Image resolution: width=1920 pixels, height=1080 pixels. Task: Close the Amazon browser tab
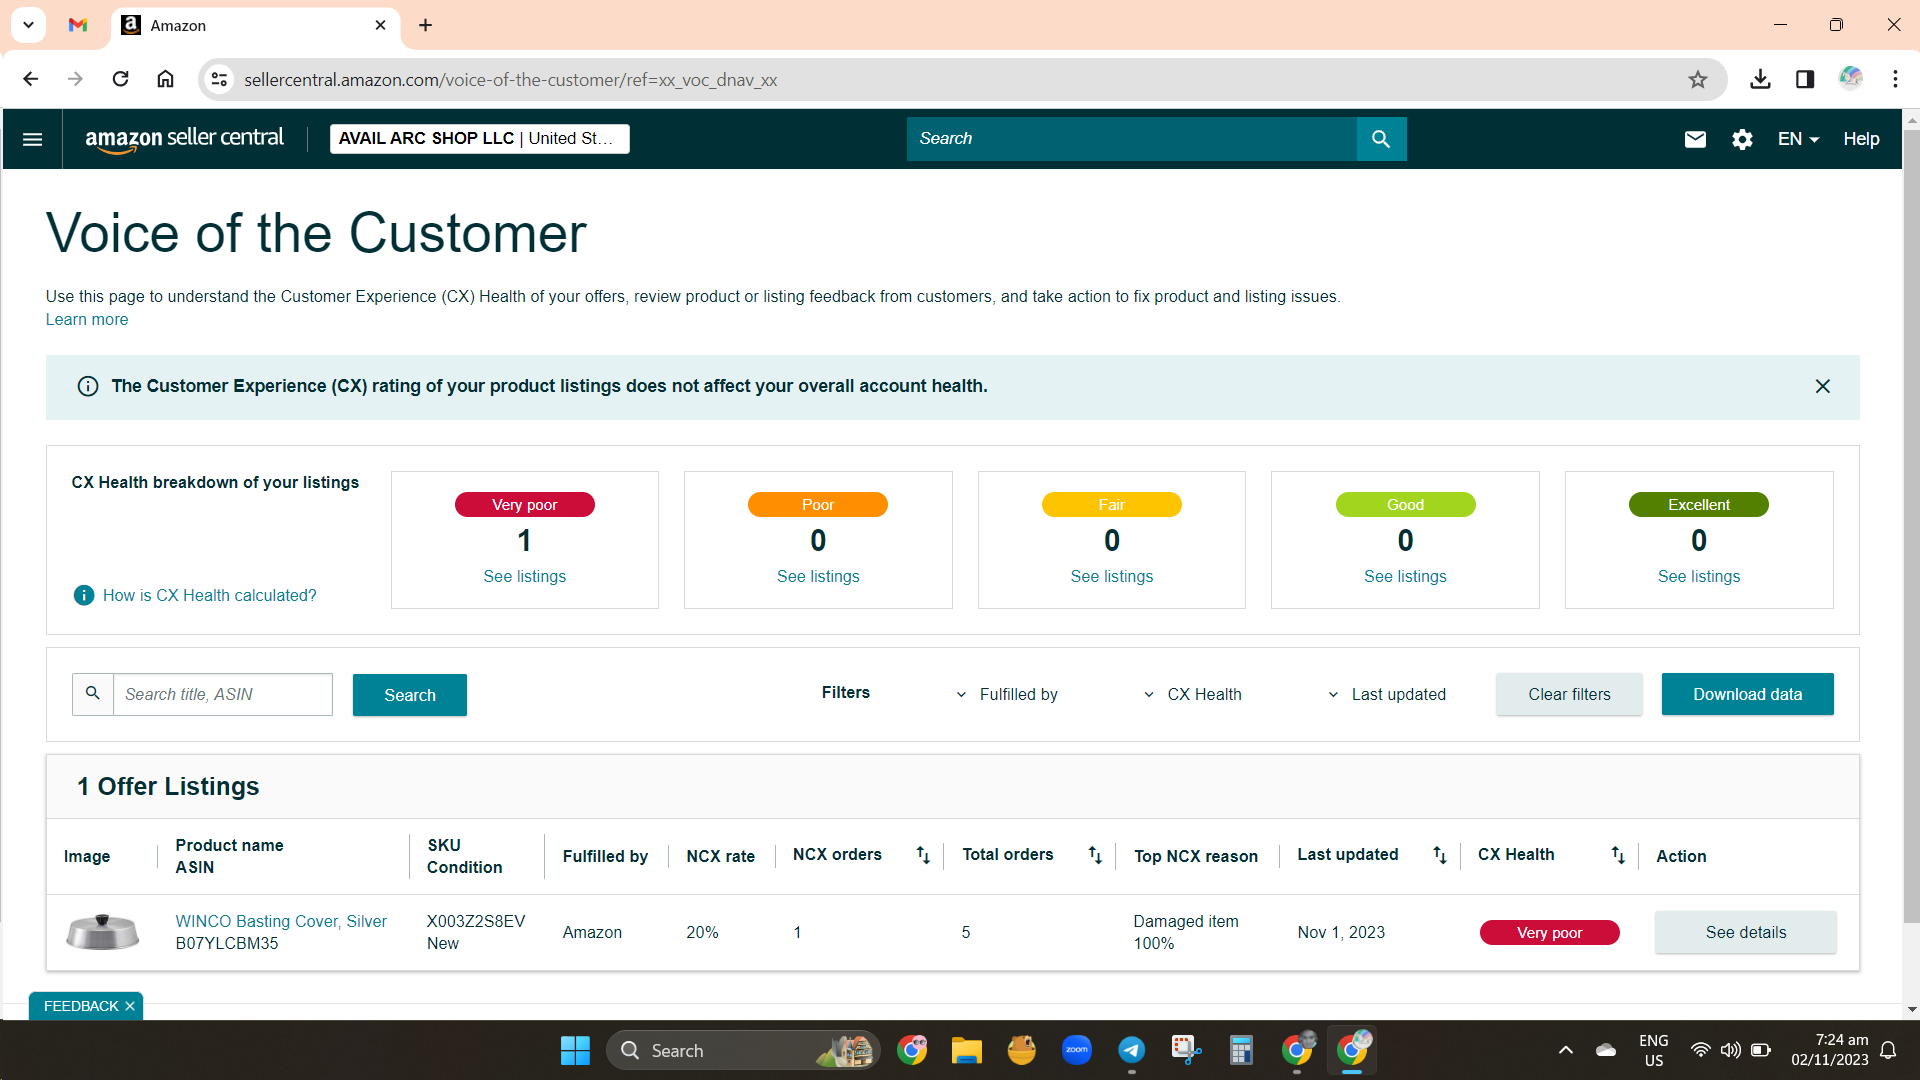(x=380, y=25)
